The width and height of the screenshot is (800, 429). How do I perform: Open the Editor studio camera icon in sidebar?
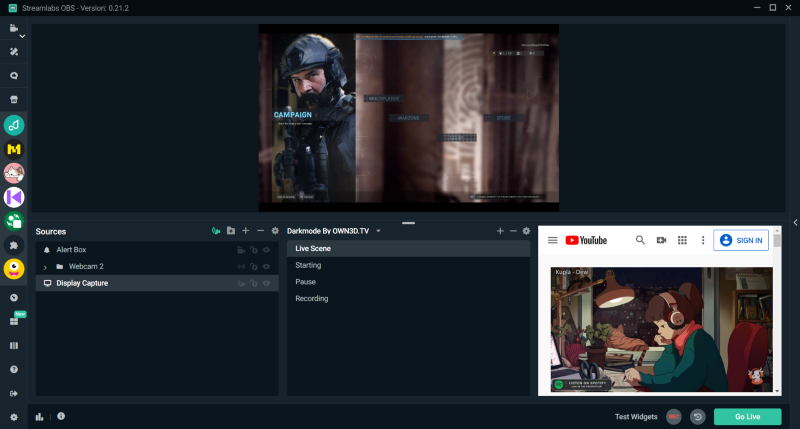pos(14,28)
